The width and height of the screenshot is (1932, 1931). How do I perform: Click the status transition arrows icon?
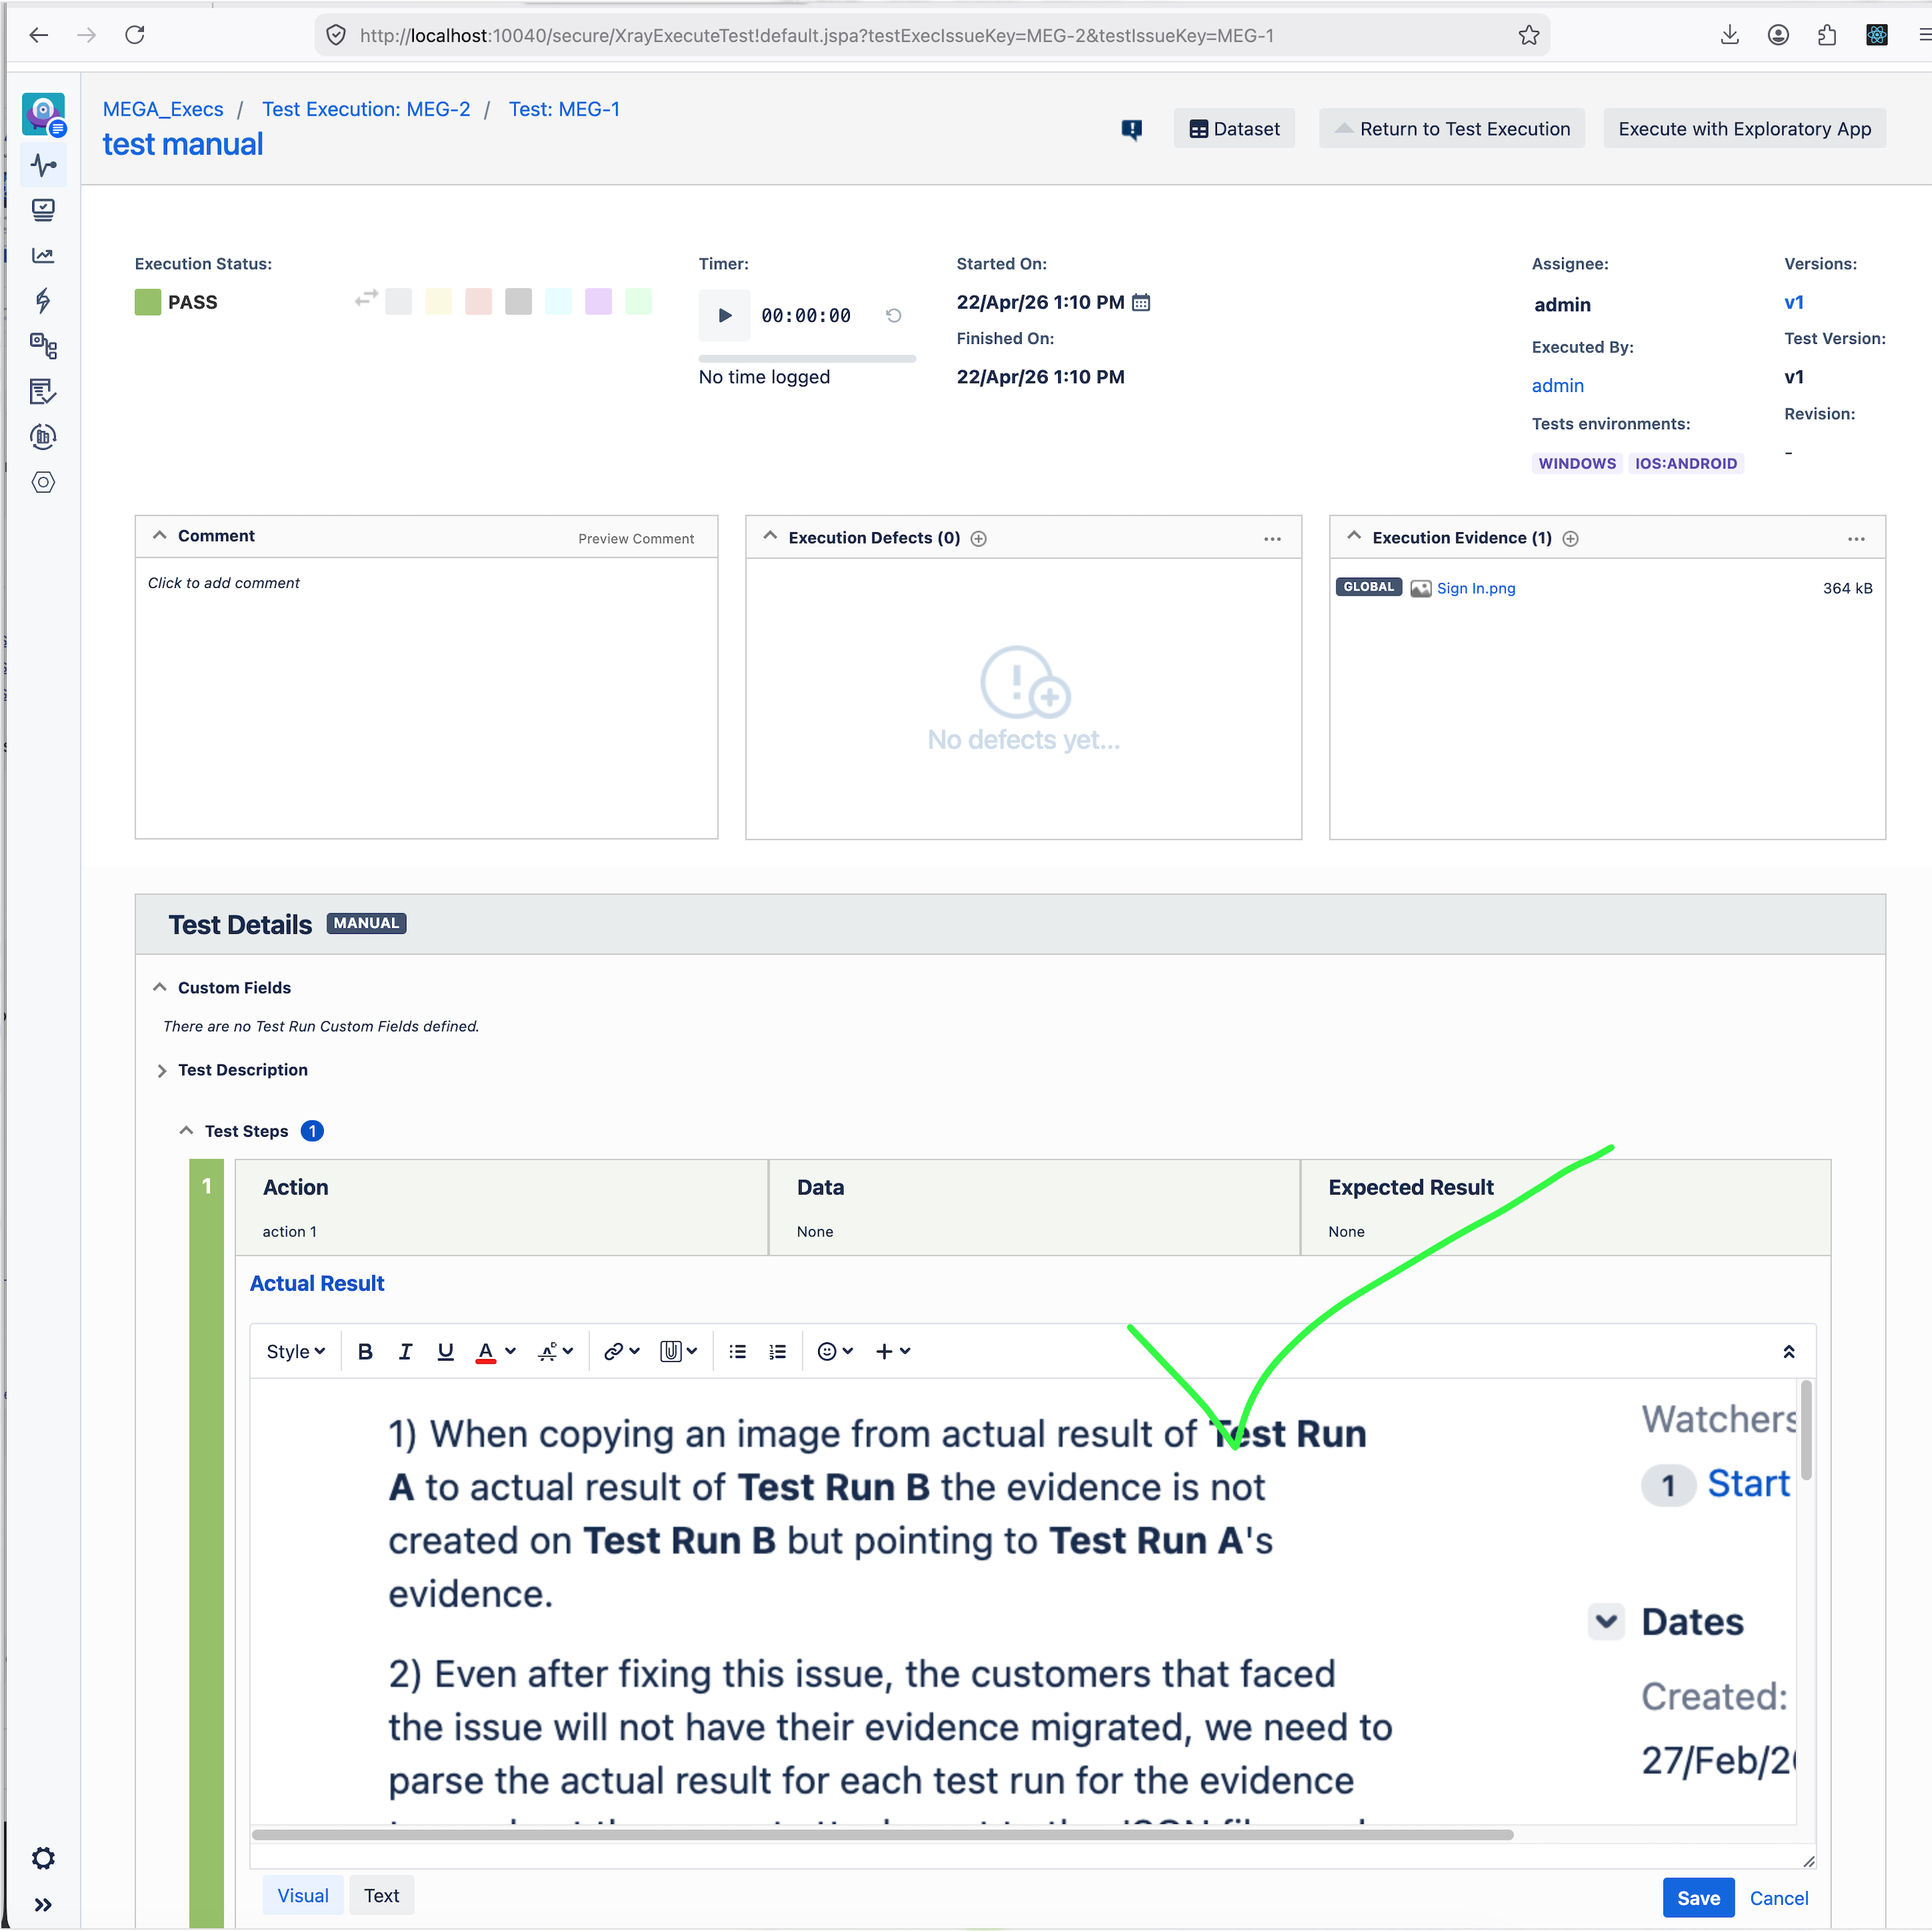pyautogui.click(x=366, y=299)
